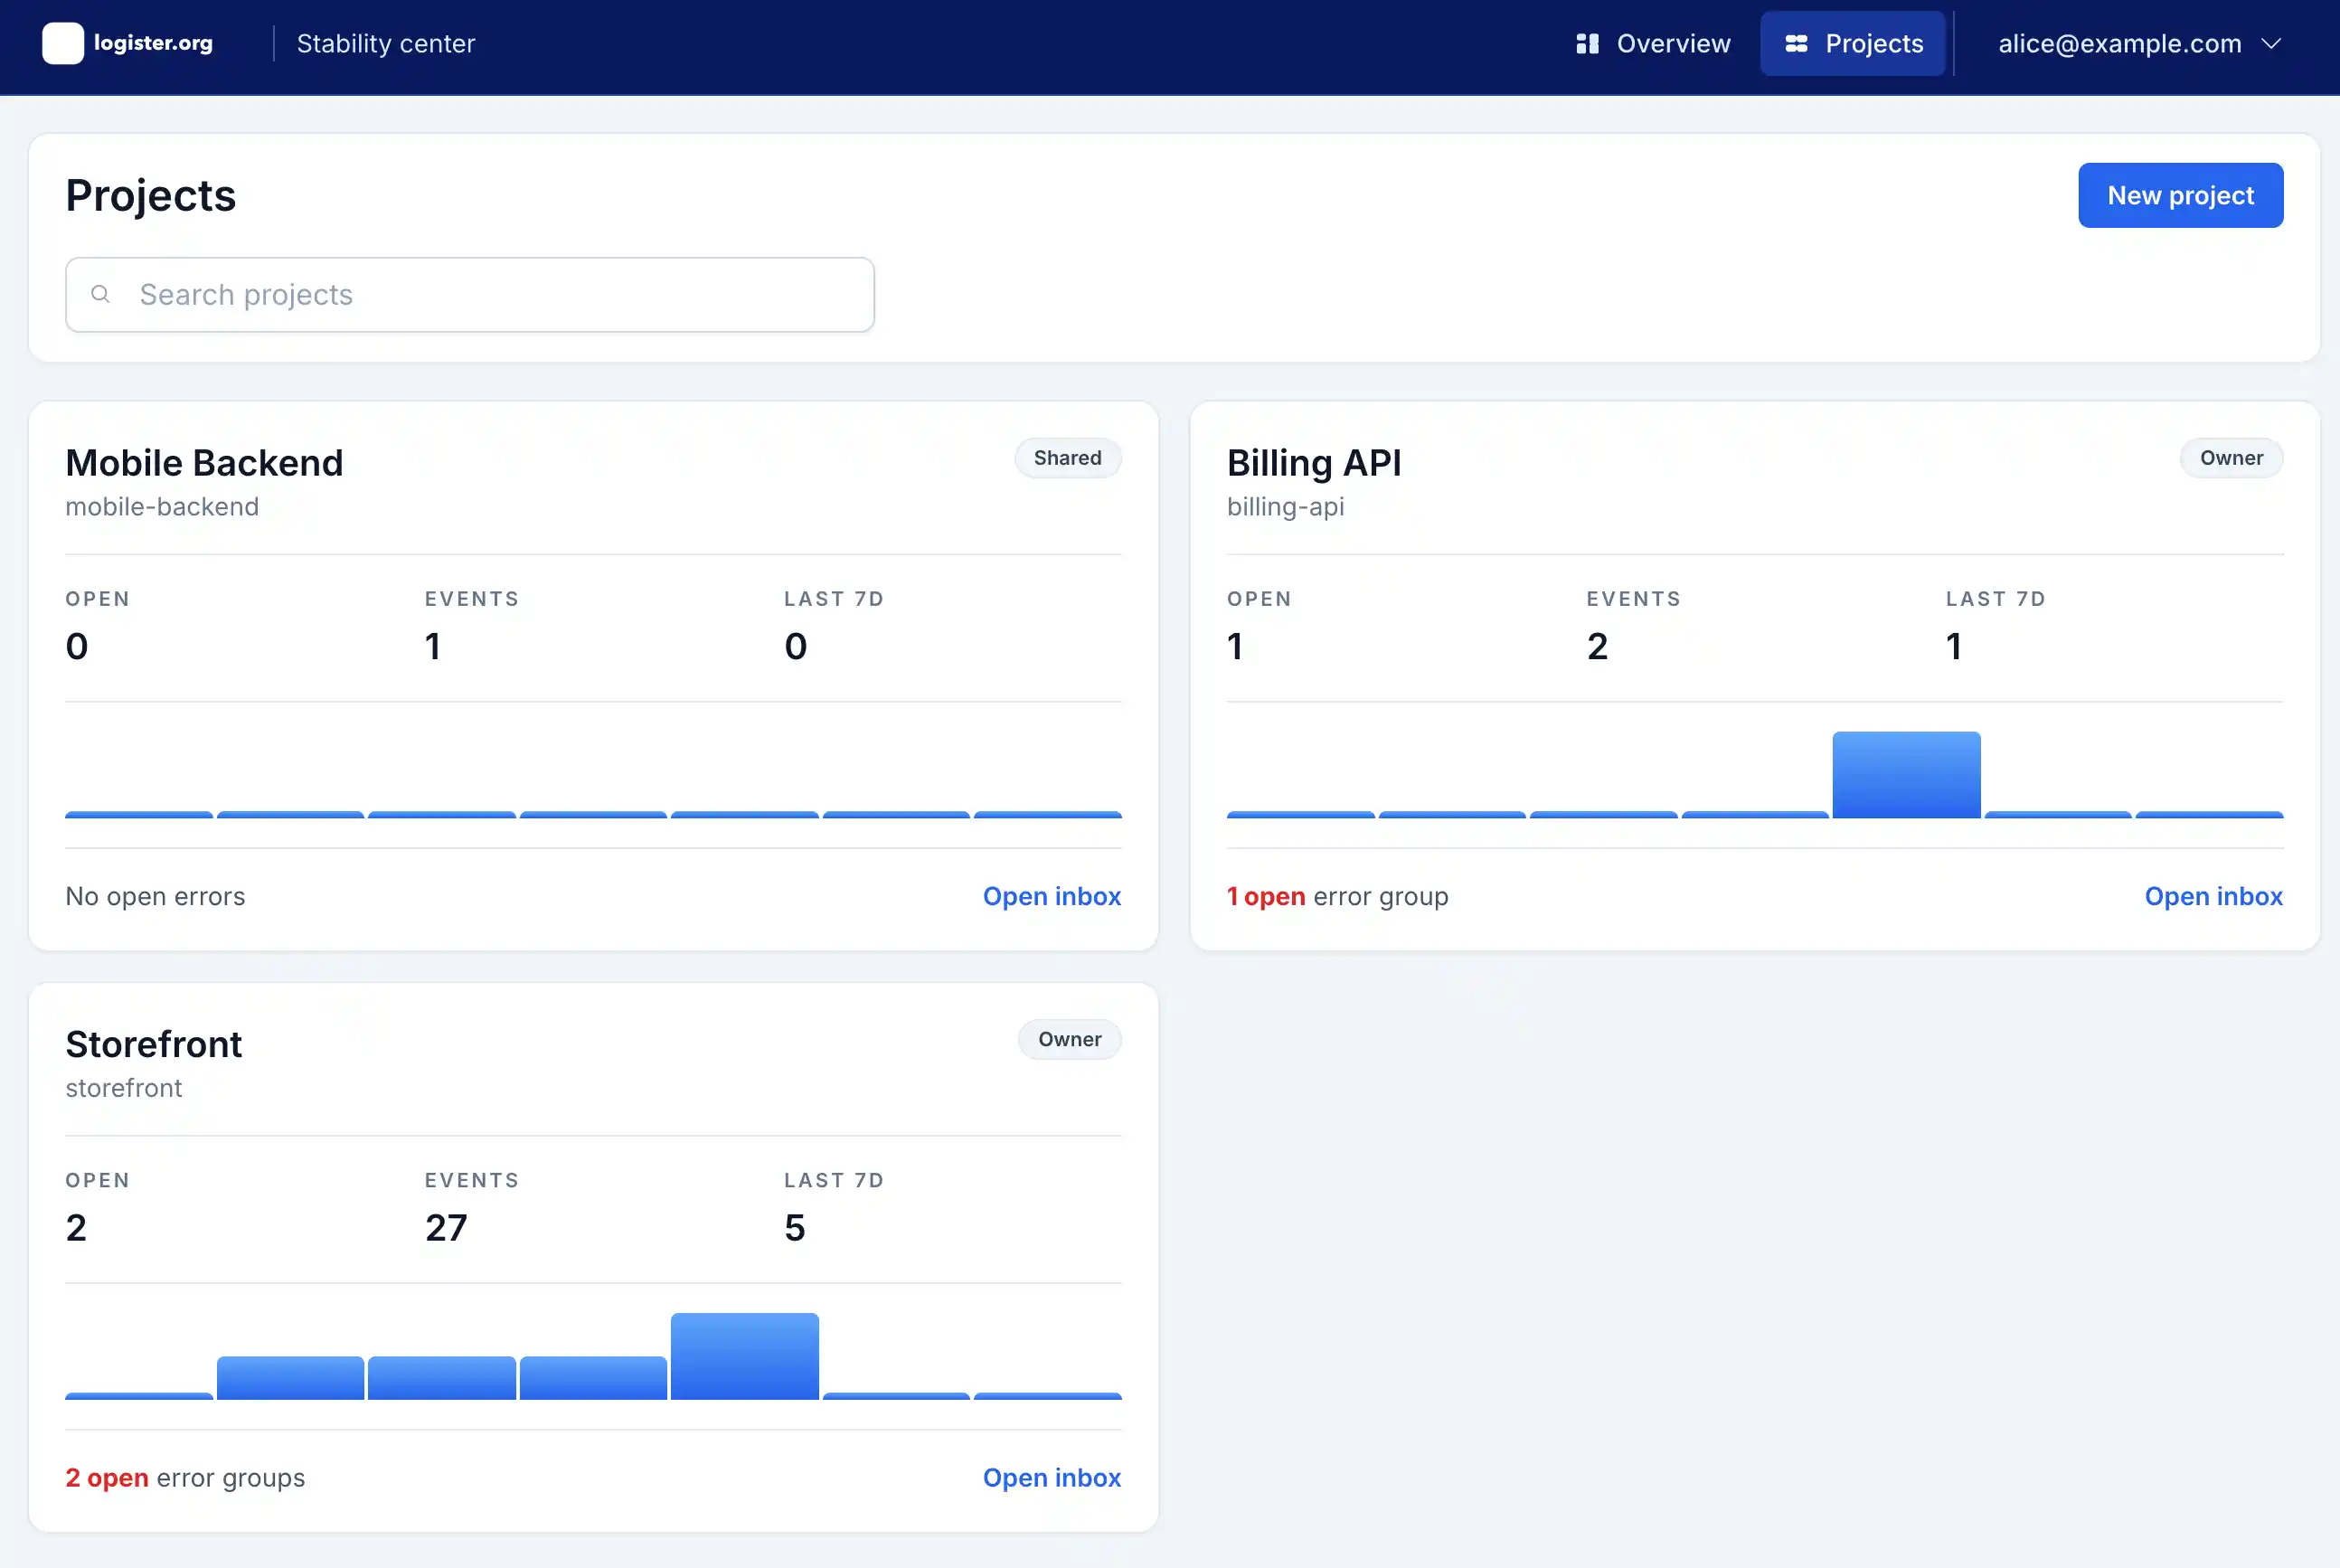Image resolution: width=2340 pixels, height=1568 pixels.
Task: Open inbox for Mobile Backend
Action: click(x=1052, y=896)
